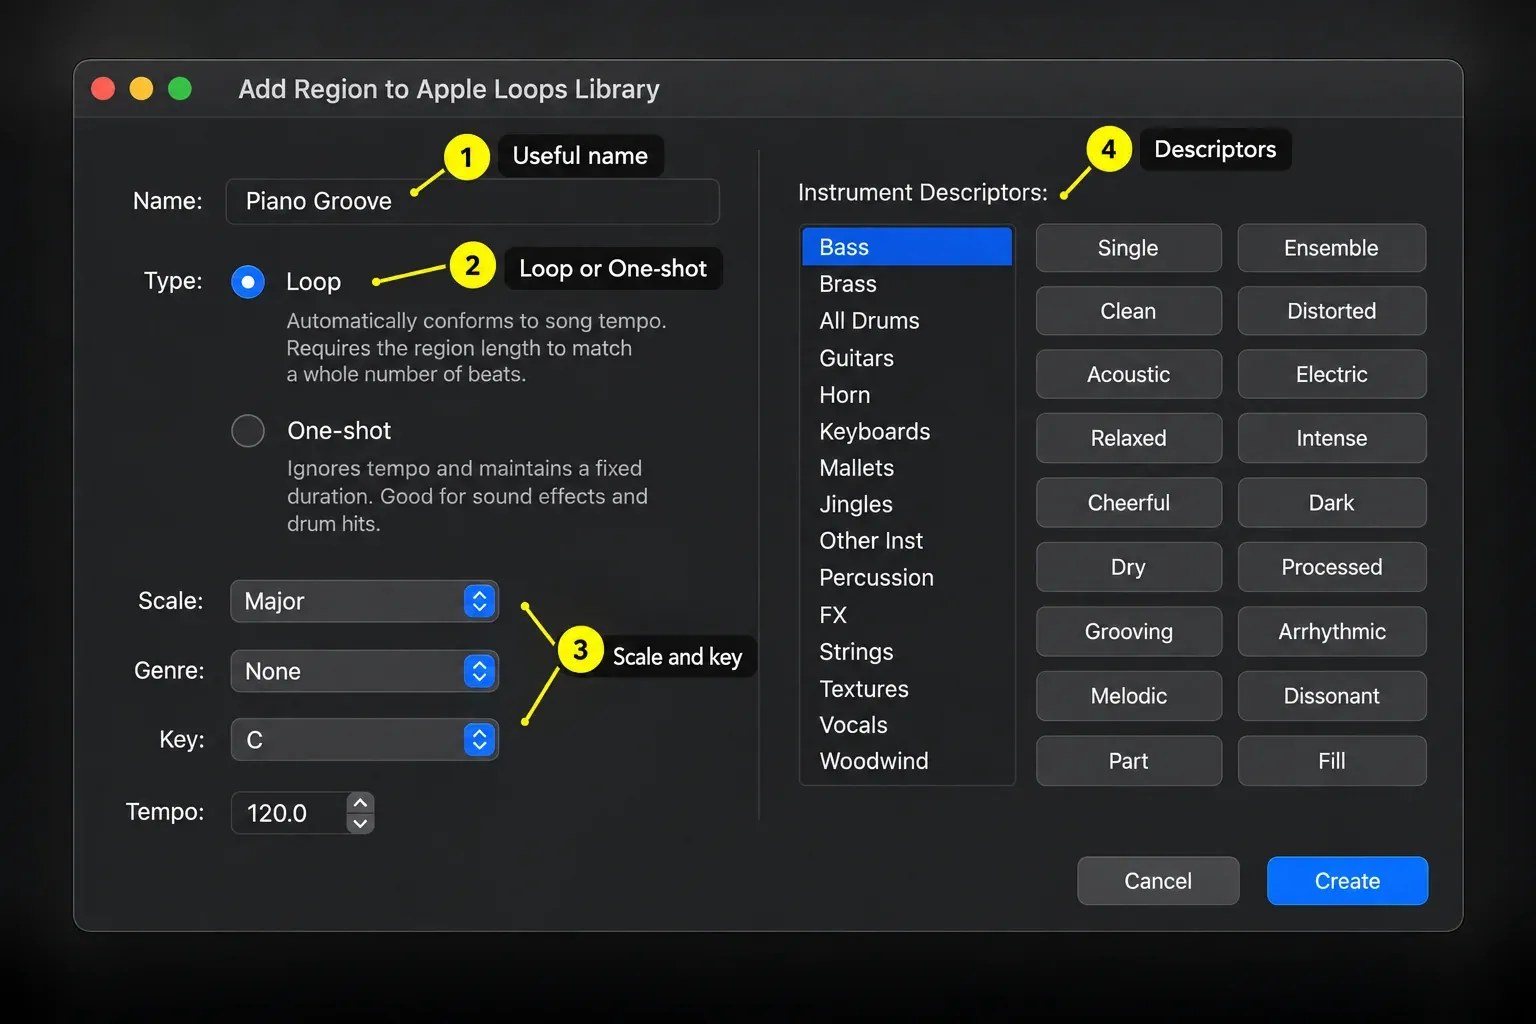This screenshot has height=1024, width=1536.
Task: Select Brass in the instrument list
Action: [907, 284]
